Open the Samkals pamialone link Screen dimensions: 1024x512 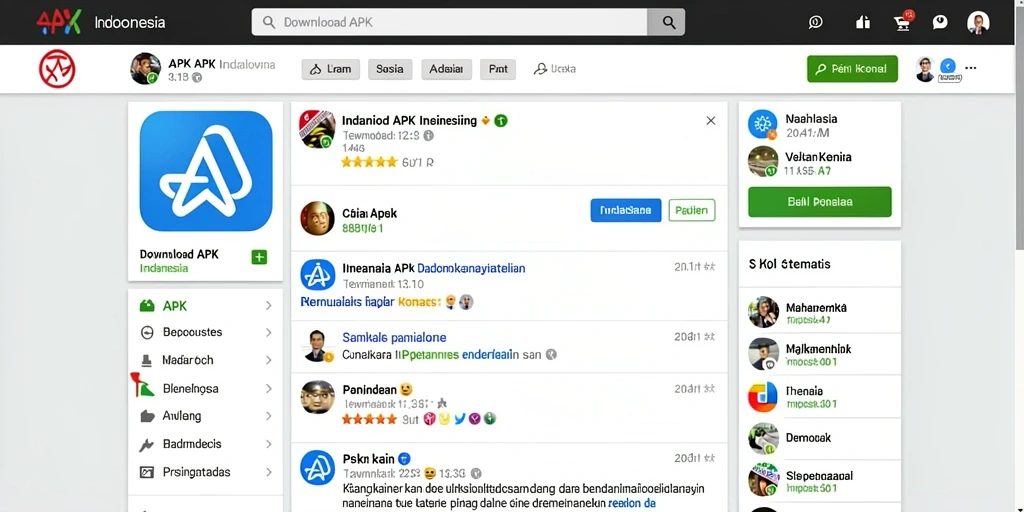coord(394,338)
